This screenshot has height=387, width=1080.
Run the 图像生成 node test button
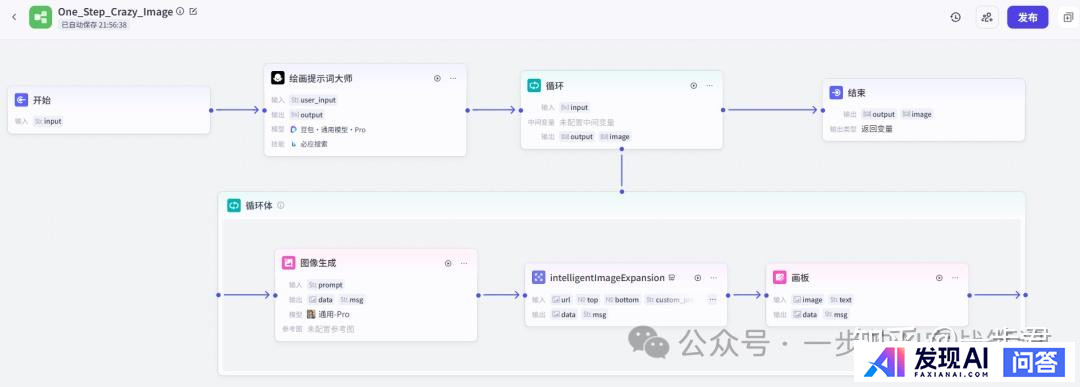tap(448, 263)
